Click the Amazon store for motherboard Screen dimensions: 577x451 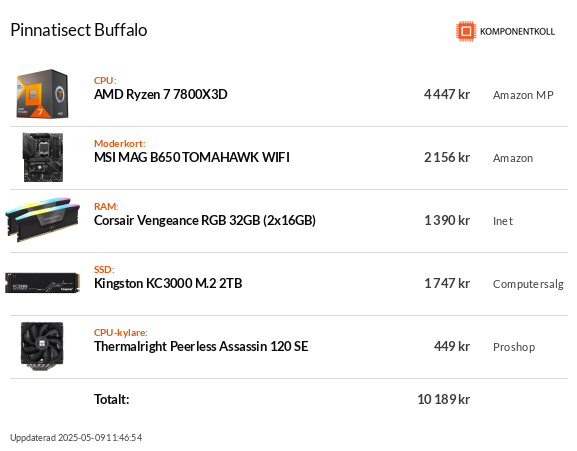tap(513, 158)
